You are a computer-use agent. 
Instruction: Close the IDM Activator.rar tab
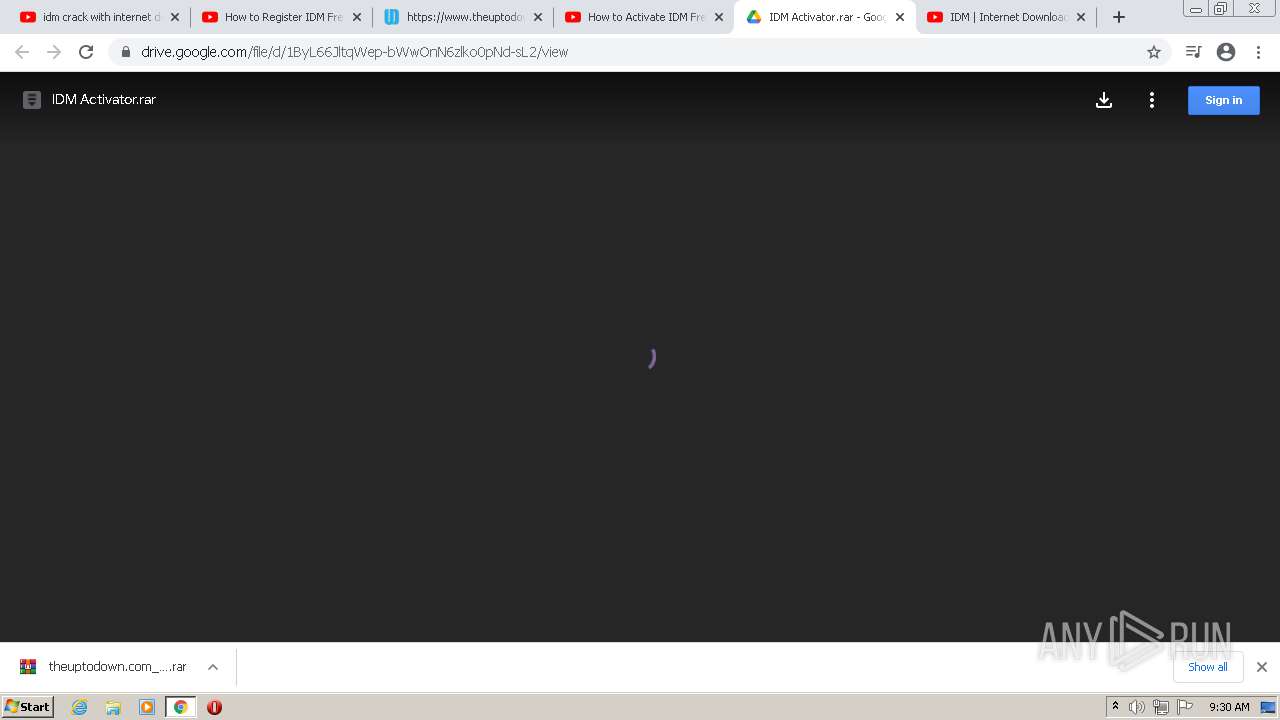[900, 17]
